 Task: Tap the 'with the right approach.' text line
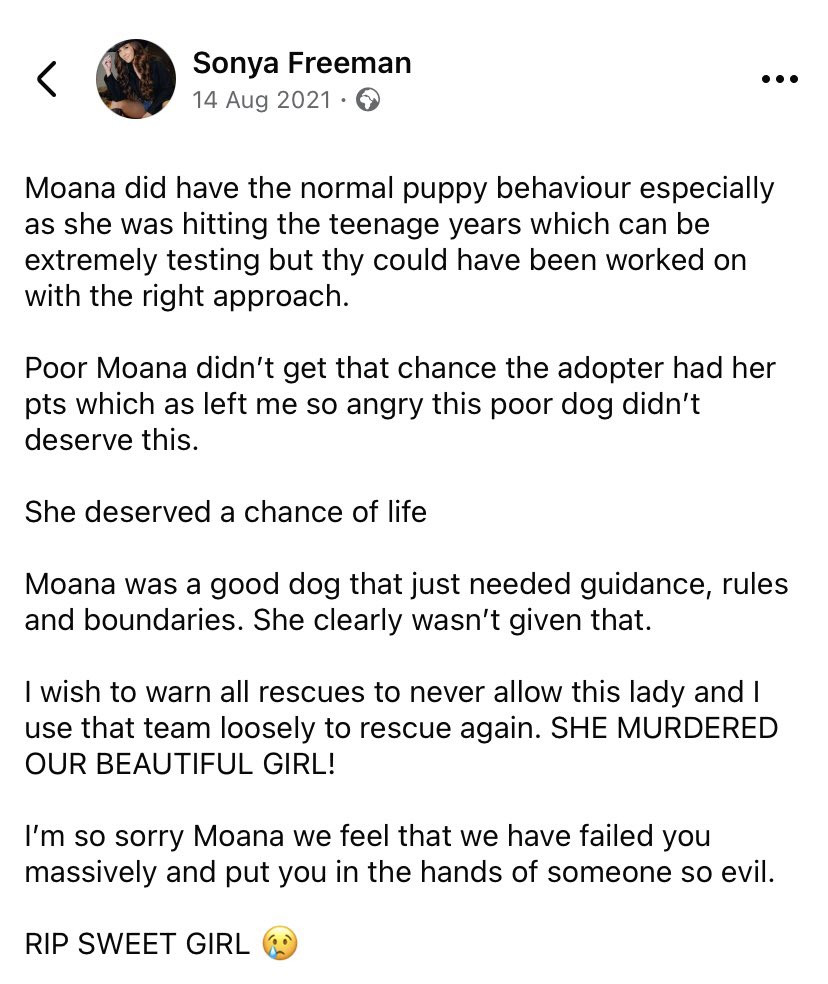point(186,296)
